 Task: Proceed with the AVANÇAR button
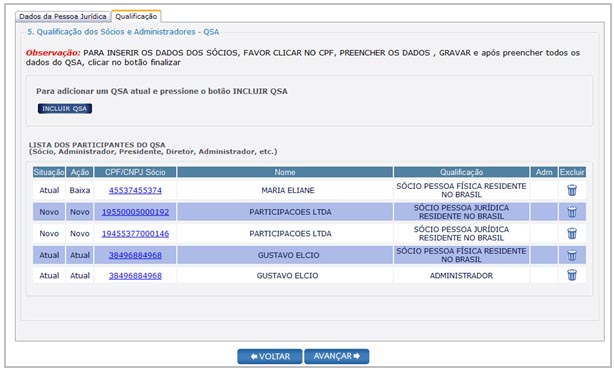coord(337,356)
